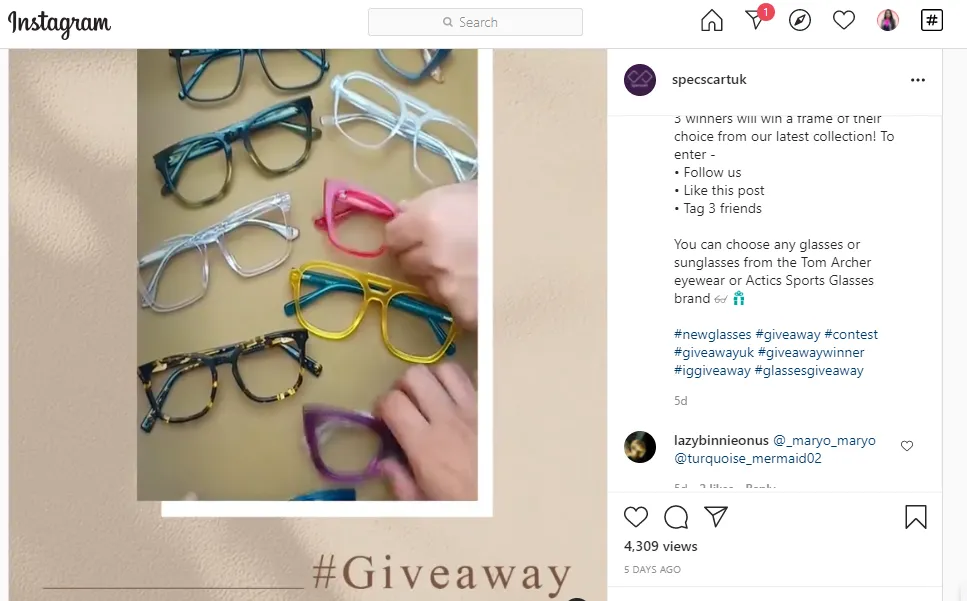Like the comment by lazybinnieonus

point(907,446)
